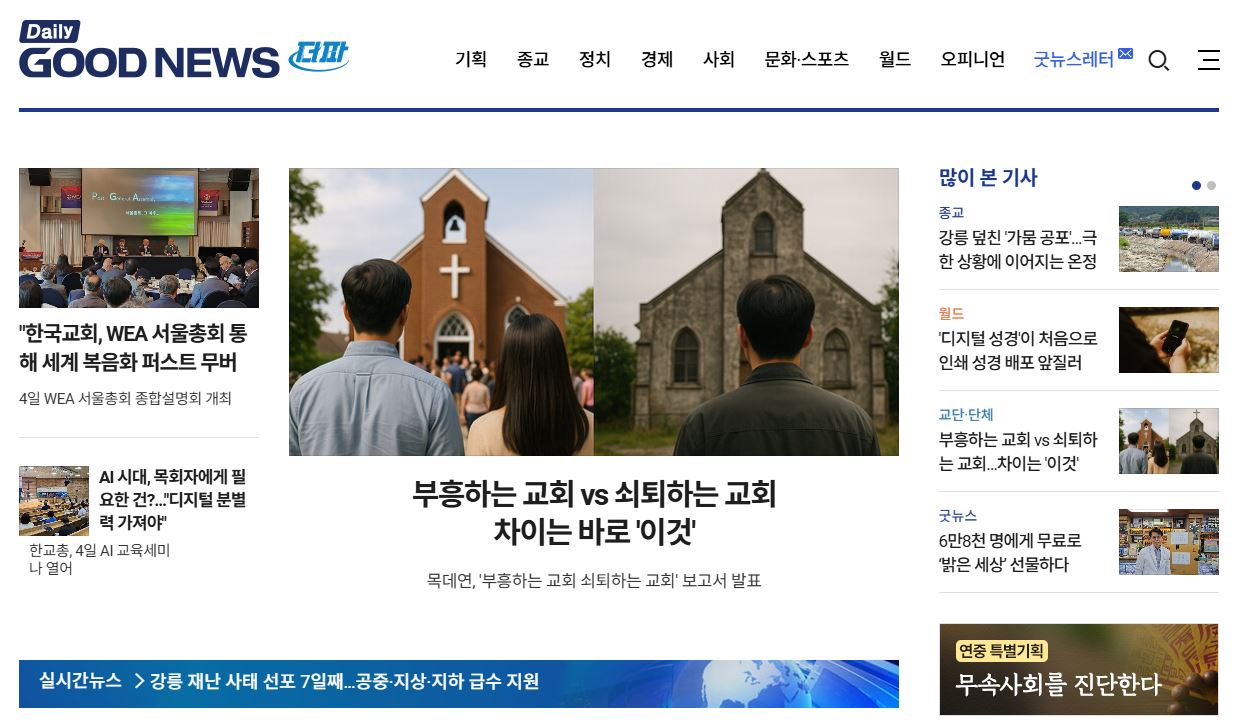
Task: Open the hamburger menu icon
Action: pyautogui.click(x=1208, y=60)
